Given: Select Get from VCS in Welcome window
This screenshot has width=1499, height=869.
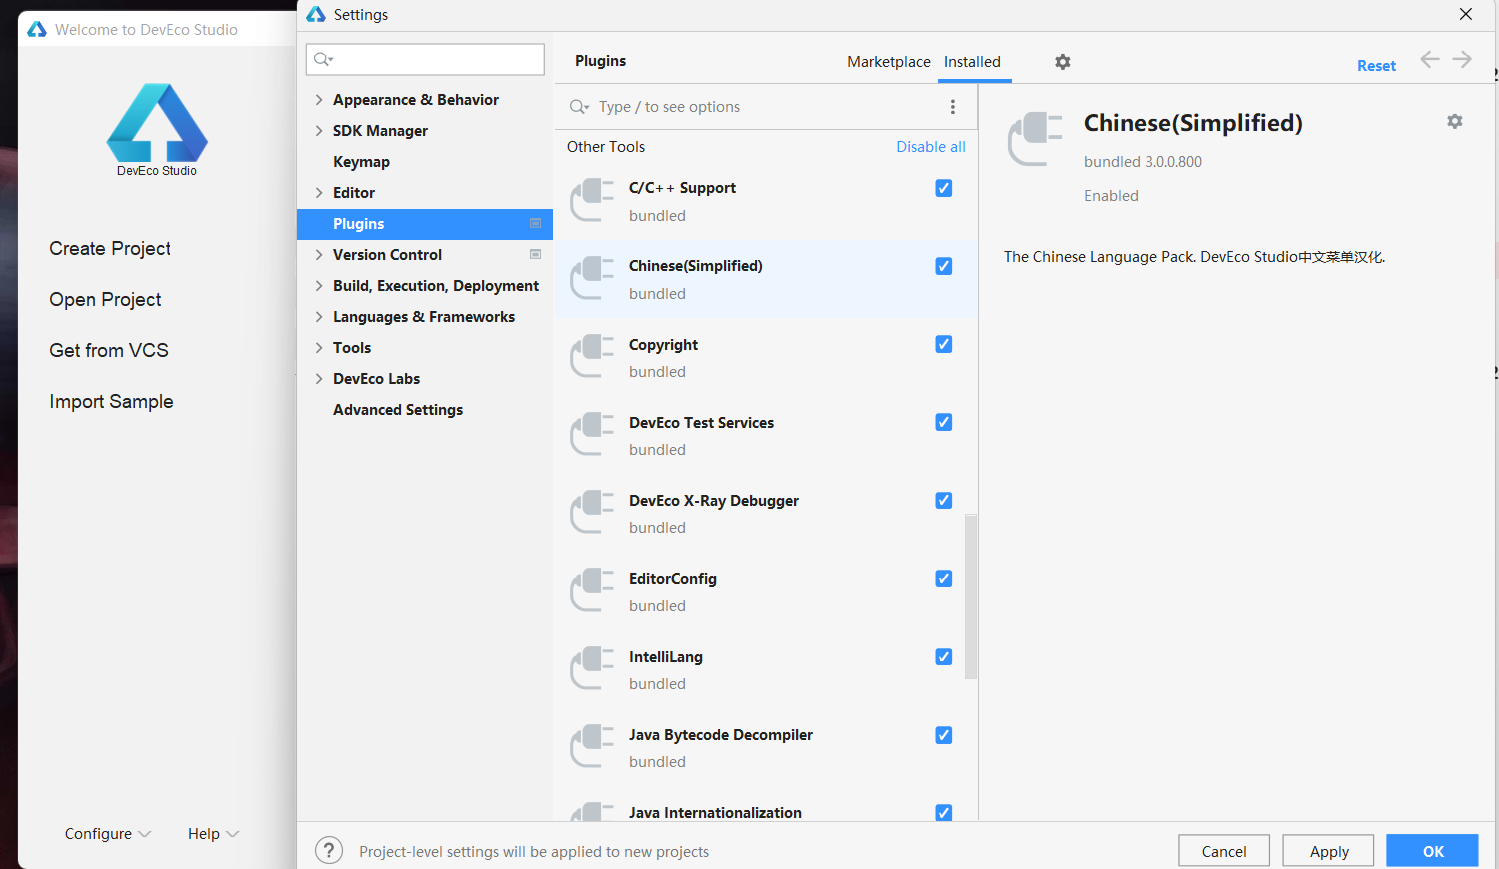Looking at the screenshot, I should coord(109,350).
